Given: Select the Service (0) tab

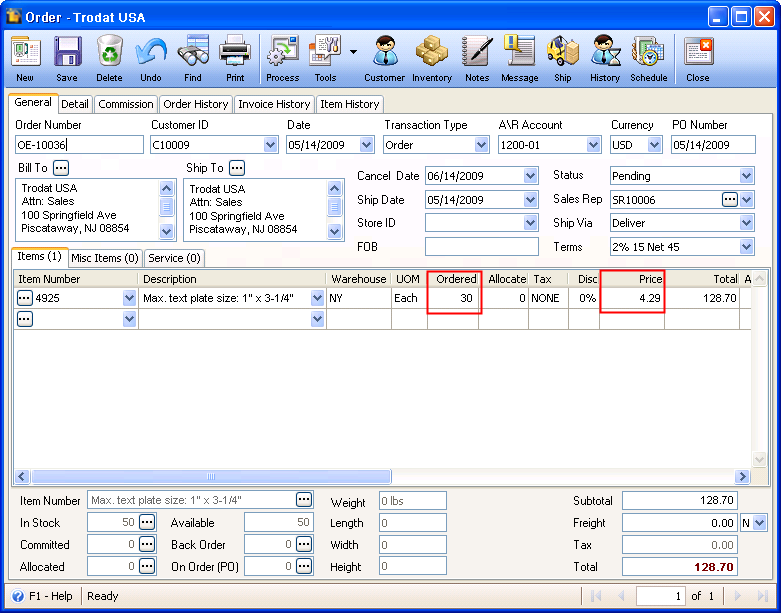Looking at the screenshot, I should [174, 258].
